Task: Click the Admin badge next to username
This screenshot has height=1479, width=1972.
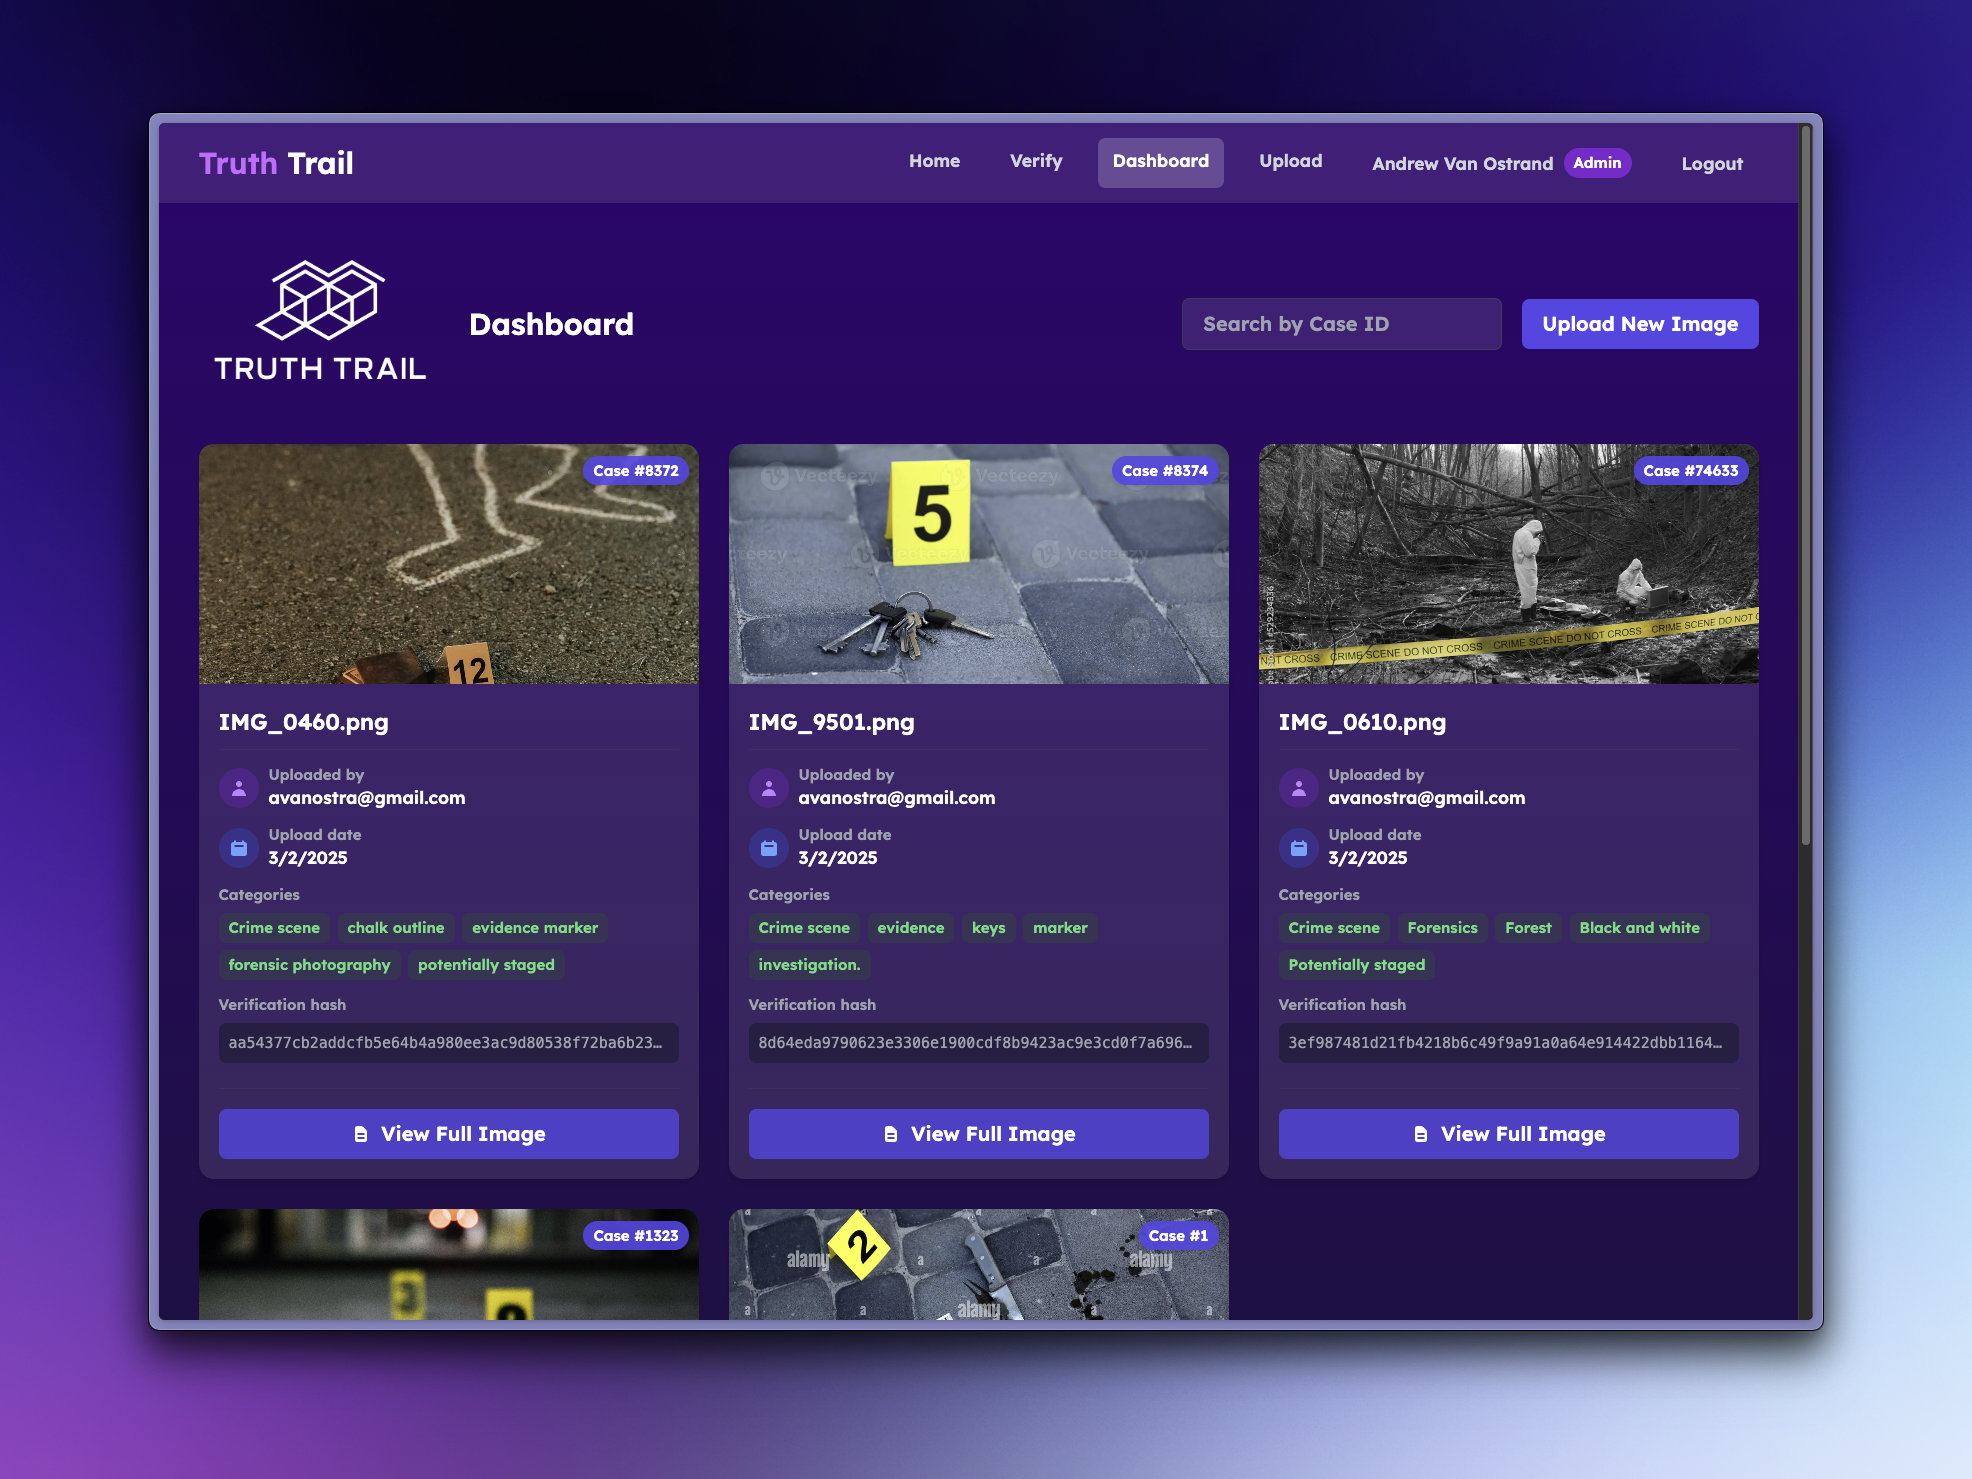Action: coord(1597,163)
